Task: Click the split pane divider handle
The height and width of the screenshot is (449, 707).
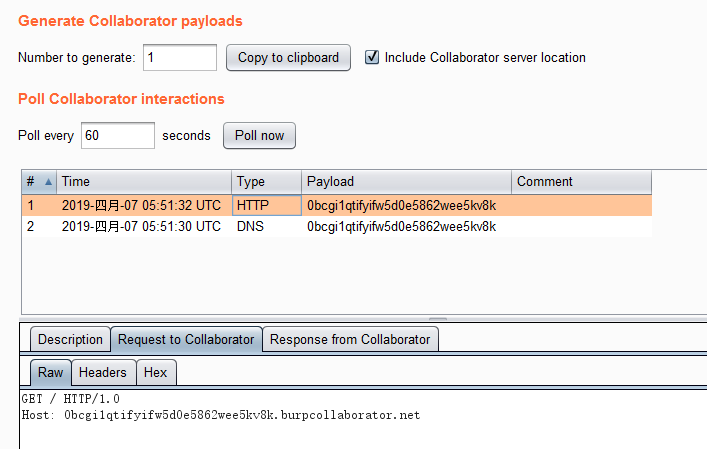Action: (x=437, y=319)
